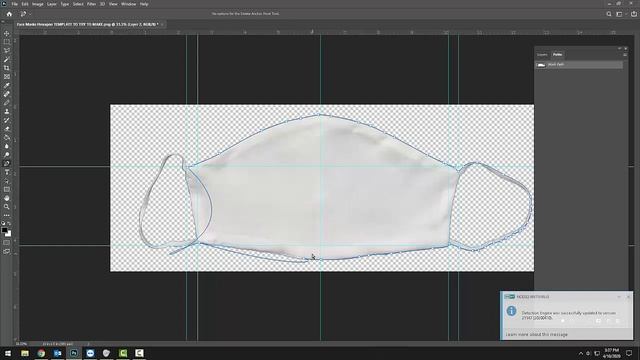Select the Healing Brush tool

[x=7, y=94]
